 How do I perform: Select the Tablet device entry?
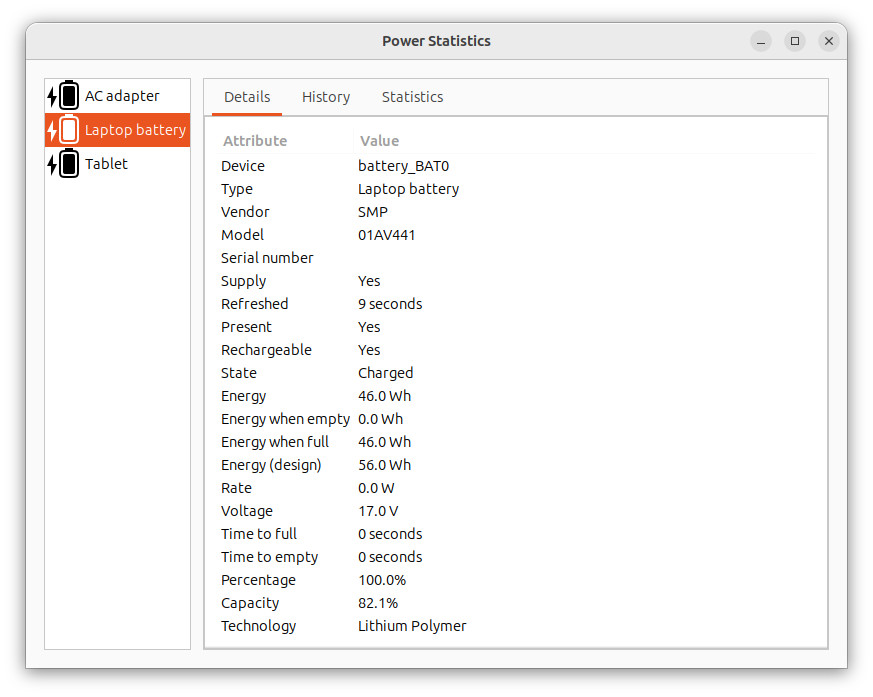(x=117, y=164)
